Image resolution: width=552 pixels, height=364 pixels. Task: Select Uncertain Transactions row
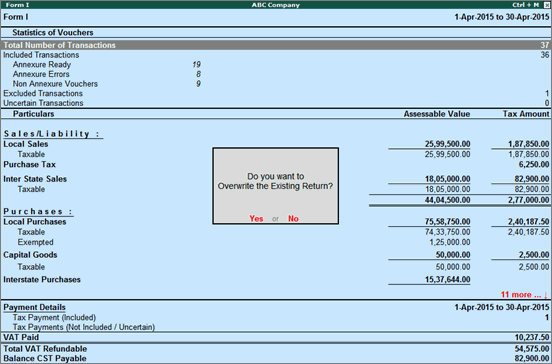tap(276, 103)
